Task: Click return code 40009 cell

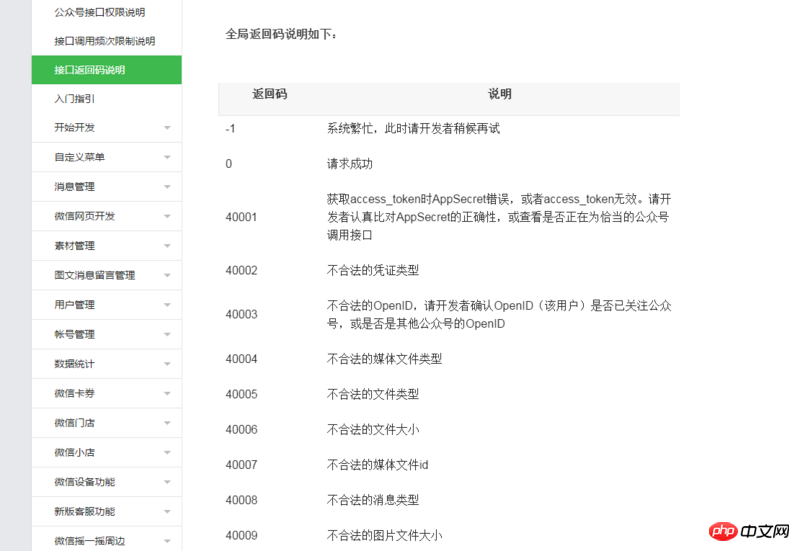Action: tap(241, 536)
